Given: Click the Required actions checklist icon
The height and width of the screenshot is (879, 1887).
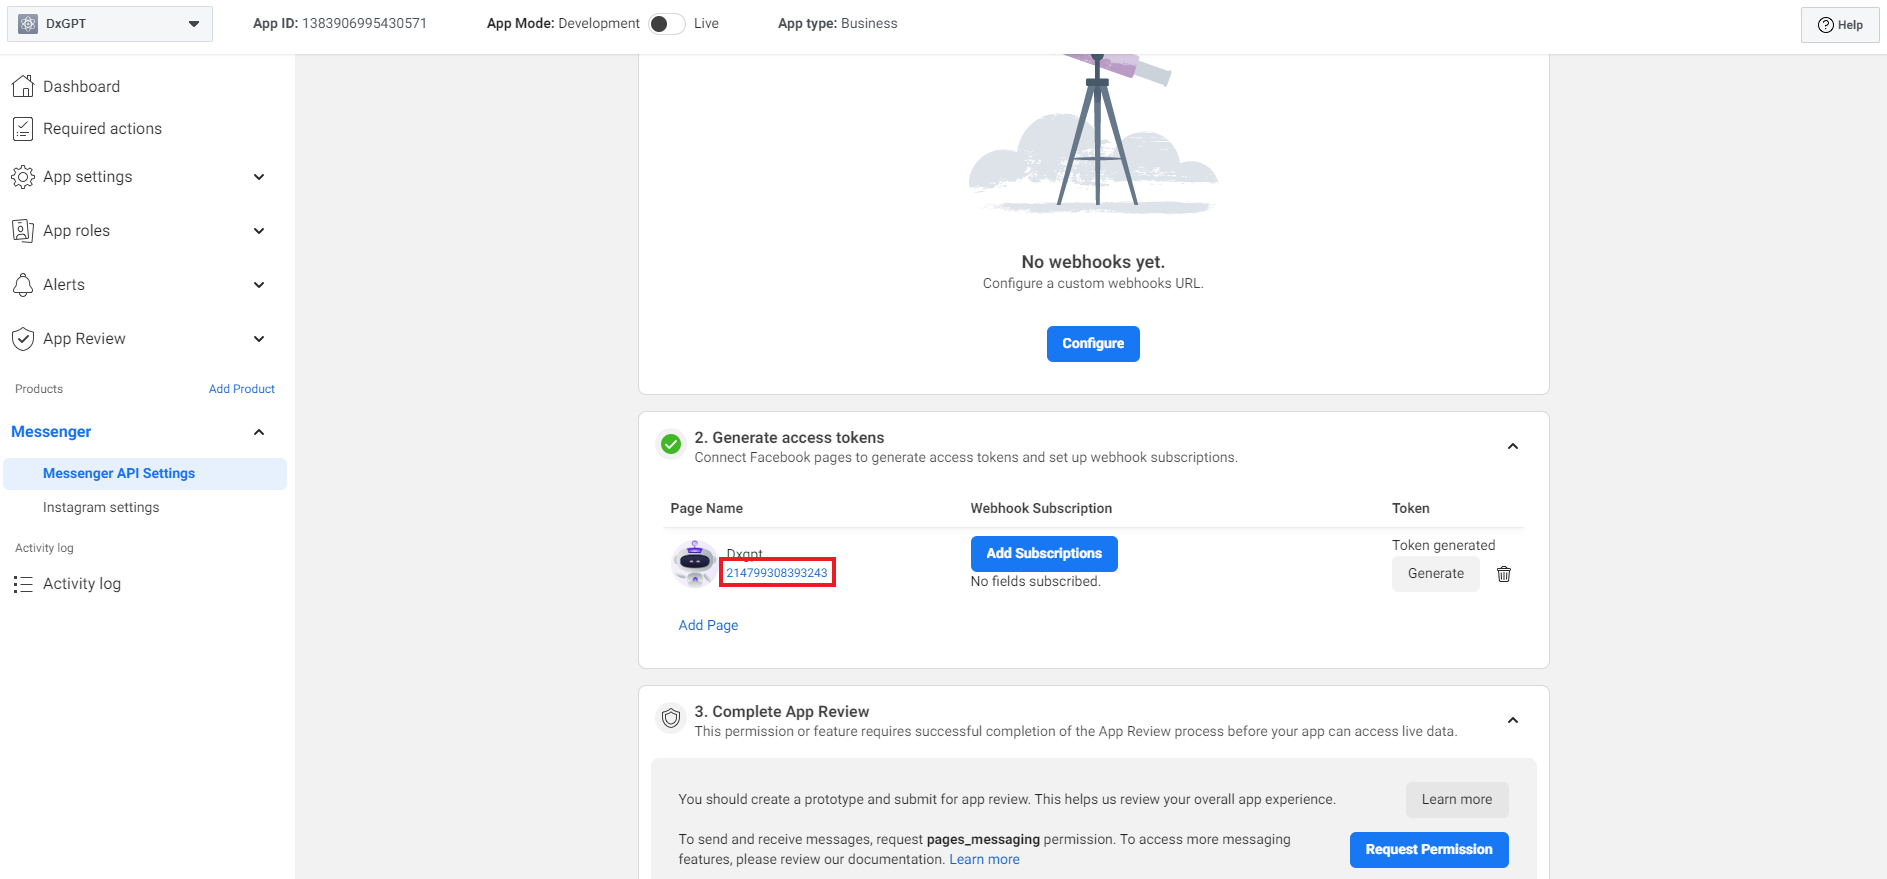Looking at the screenshot, I should tap(23, 129).
